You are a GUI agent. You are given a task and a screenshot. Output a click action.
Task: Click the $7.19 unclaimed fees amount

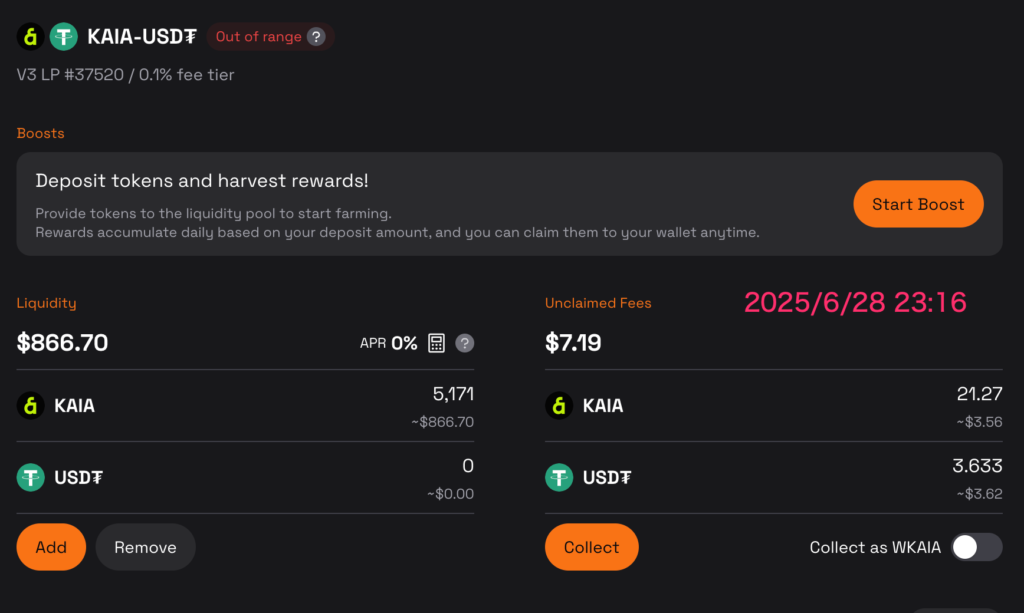pyautogui.click(x=573, y=343)
